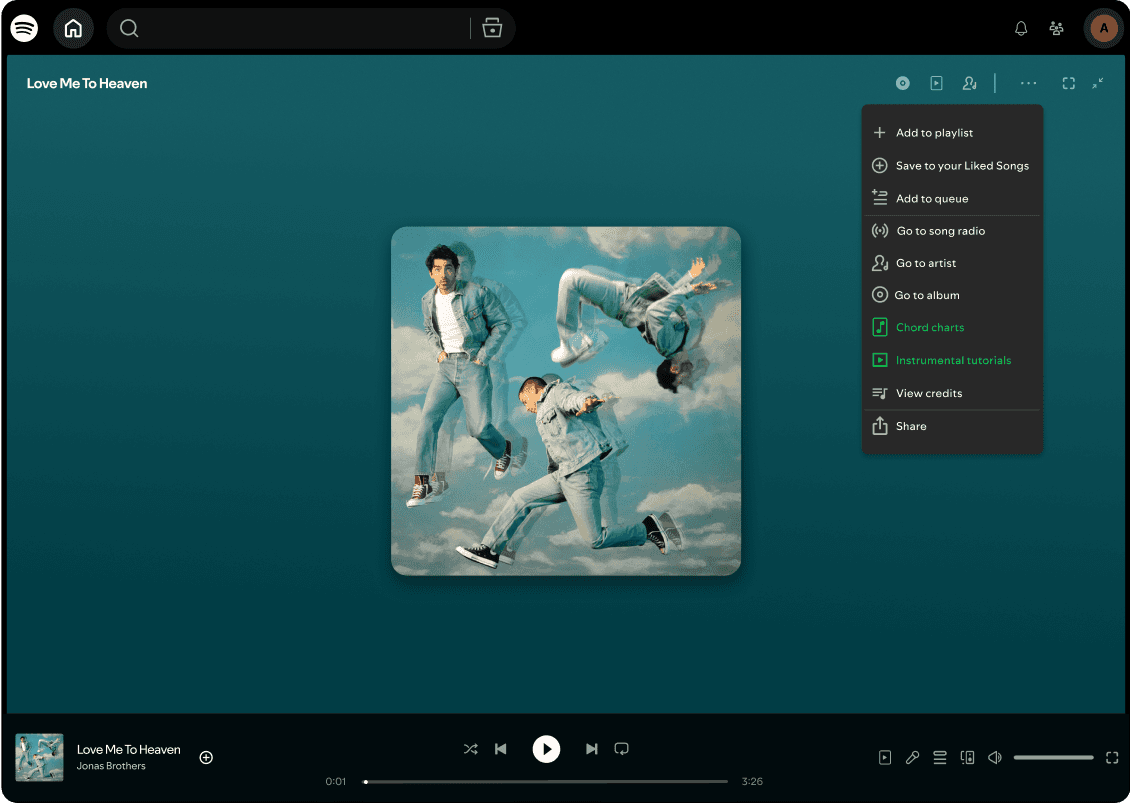
Task: Toggle lyrics microphone icon
Action: click(x=912, y=758)
